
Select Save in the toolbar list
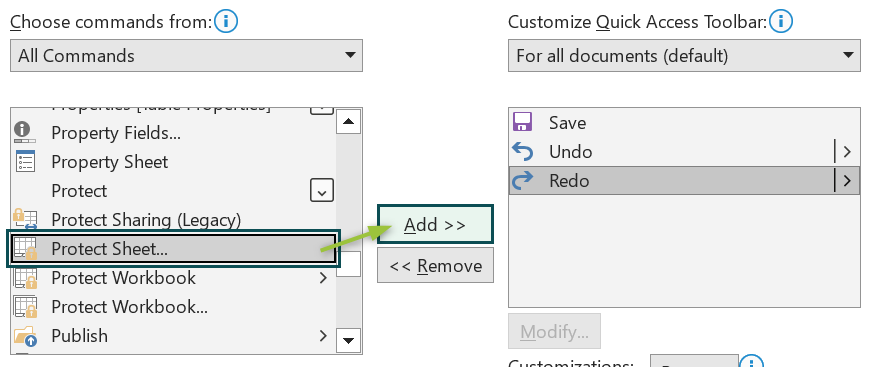pos(684,123)
